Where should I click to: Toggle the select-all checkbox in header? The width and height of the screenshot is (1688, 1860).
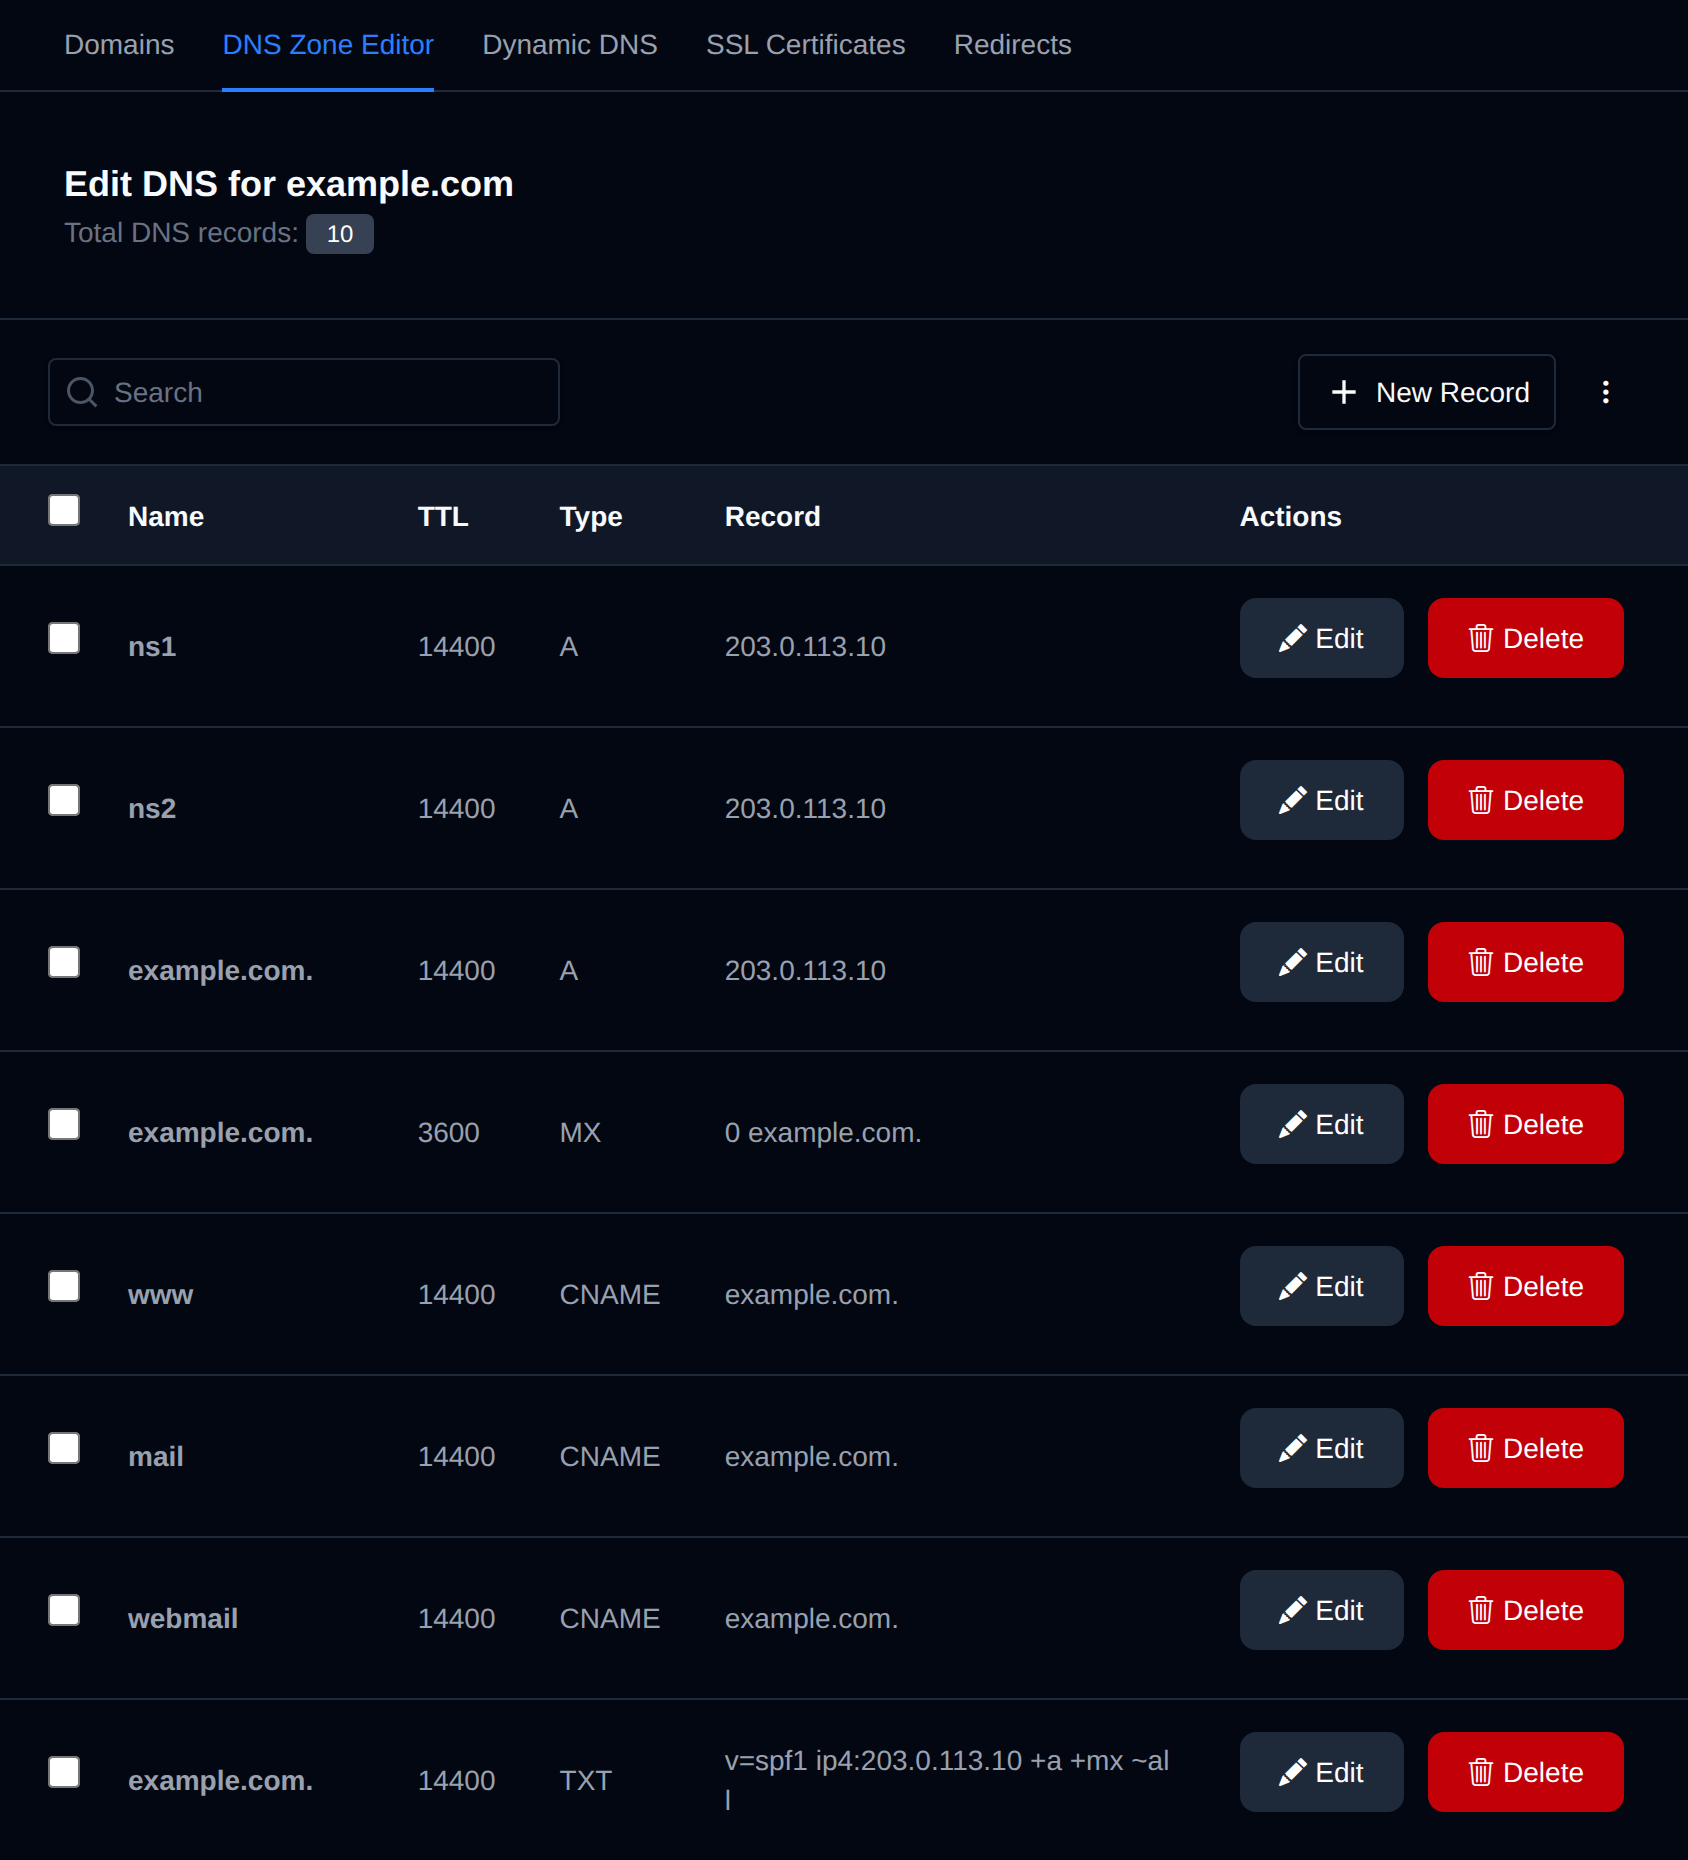(x=64, y=510)
